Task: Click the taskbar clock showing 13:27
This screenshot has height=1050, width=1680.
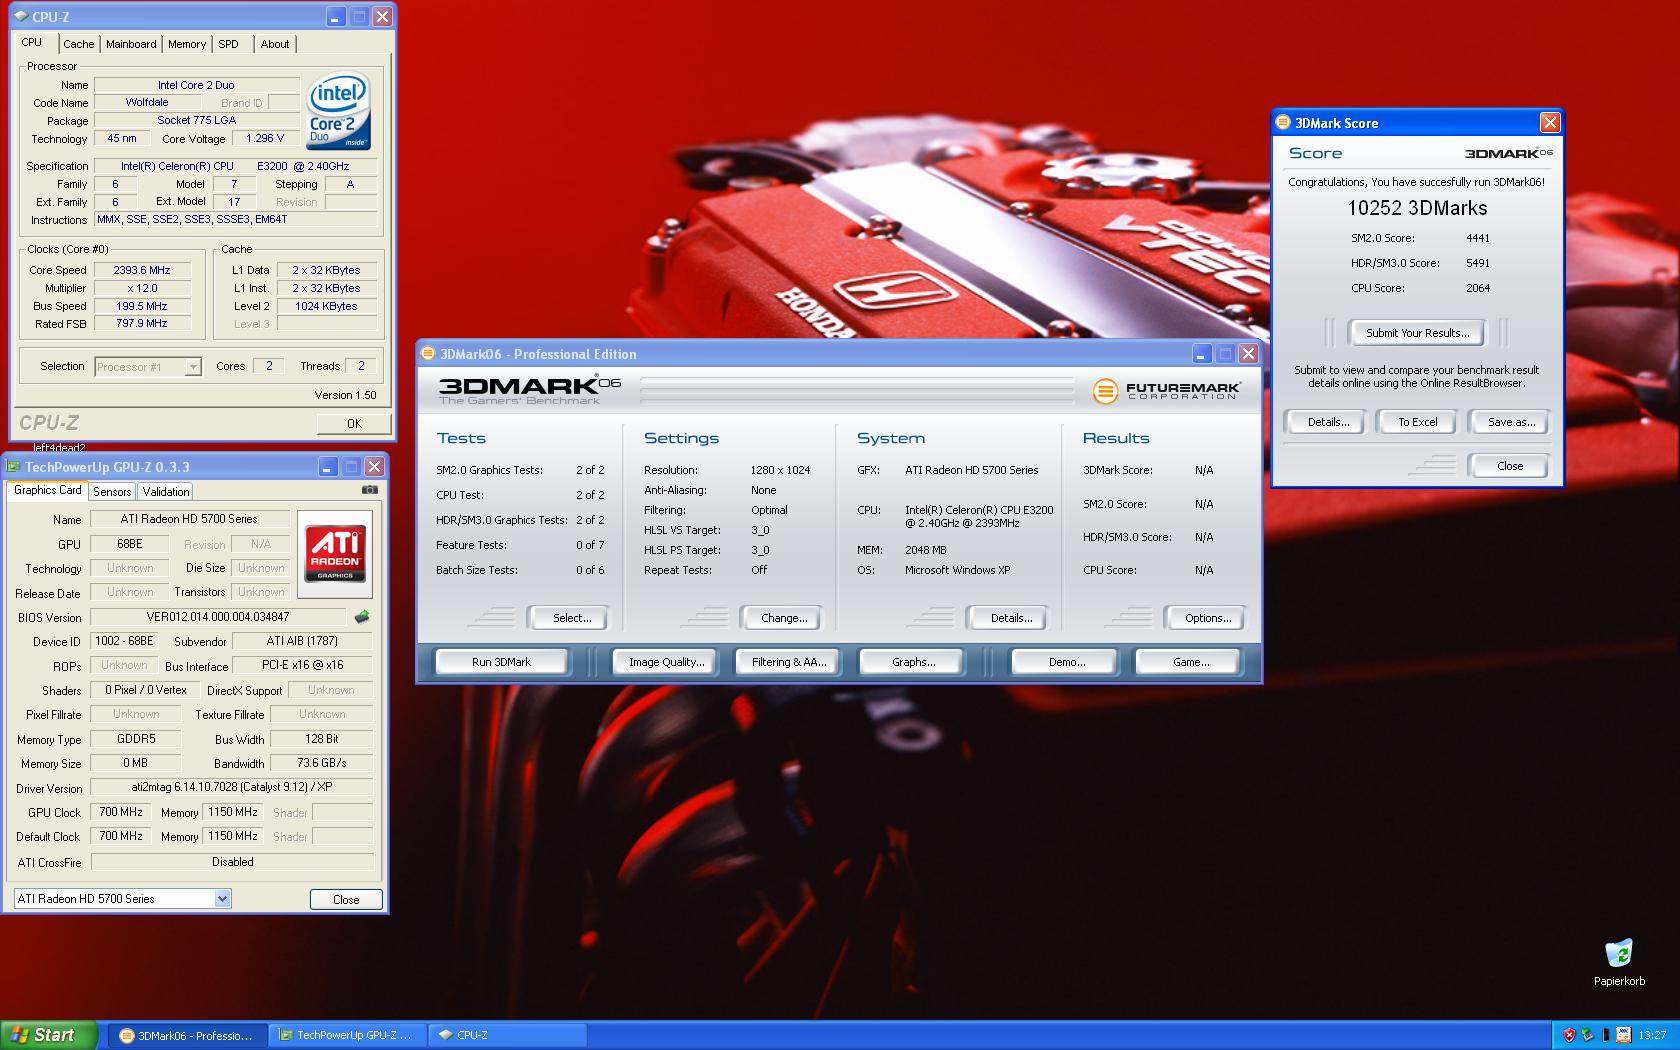Action: coord(1652,1035)
